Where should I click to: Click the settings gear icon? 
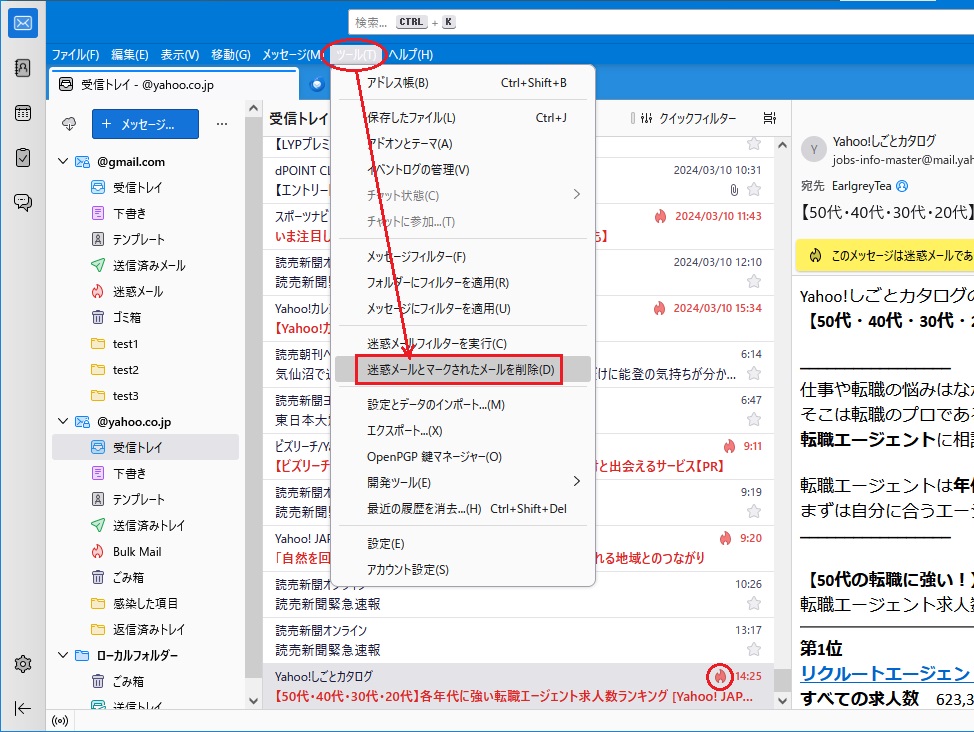[x=23, y=664]
